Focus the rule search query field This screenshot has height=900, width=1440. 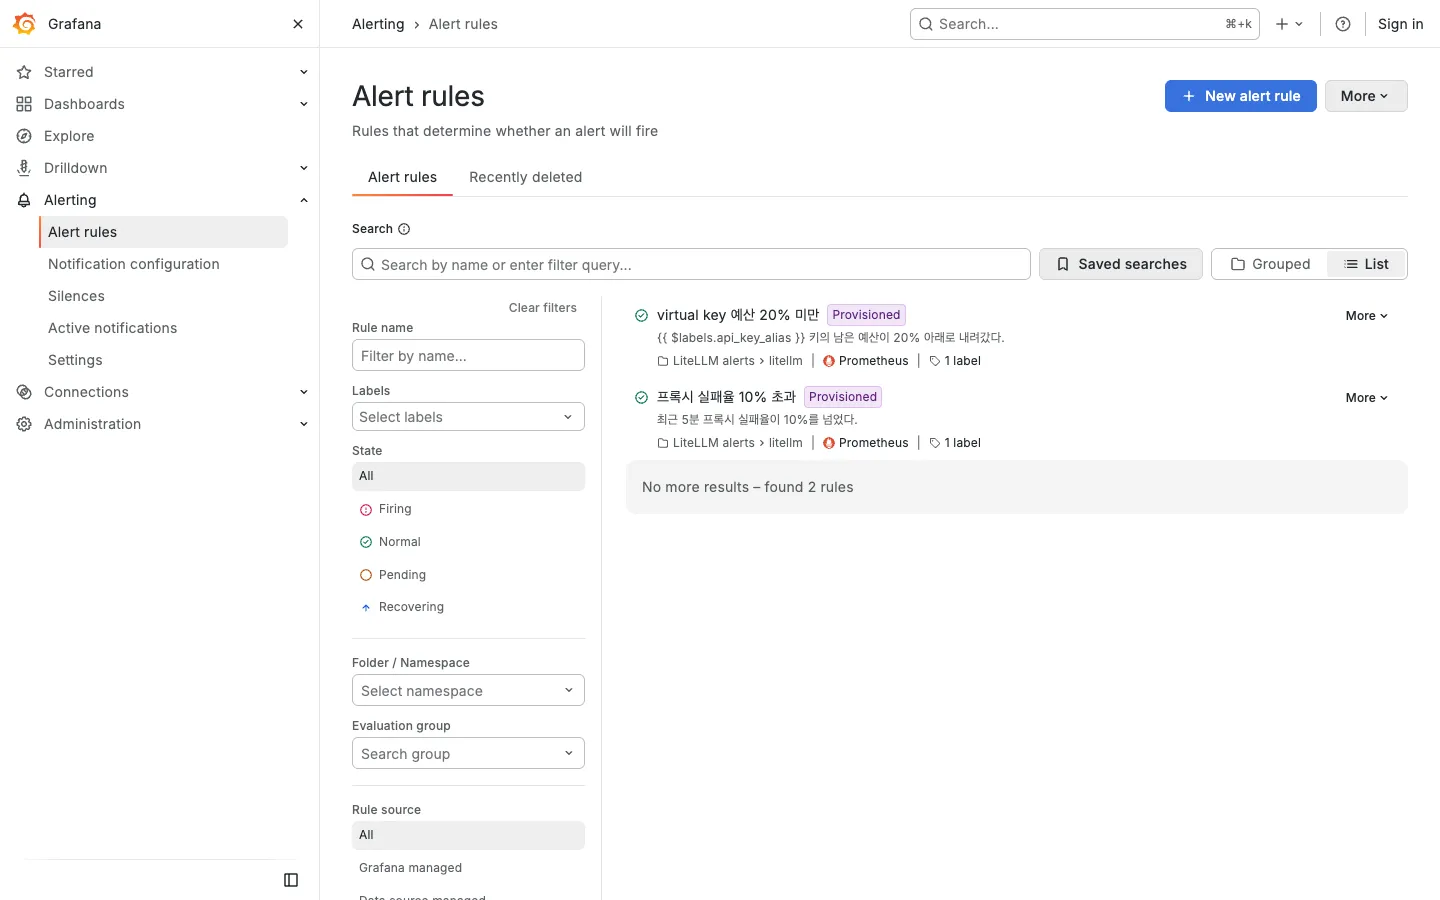click(691, 264)
